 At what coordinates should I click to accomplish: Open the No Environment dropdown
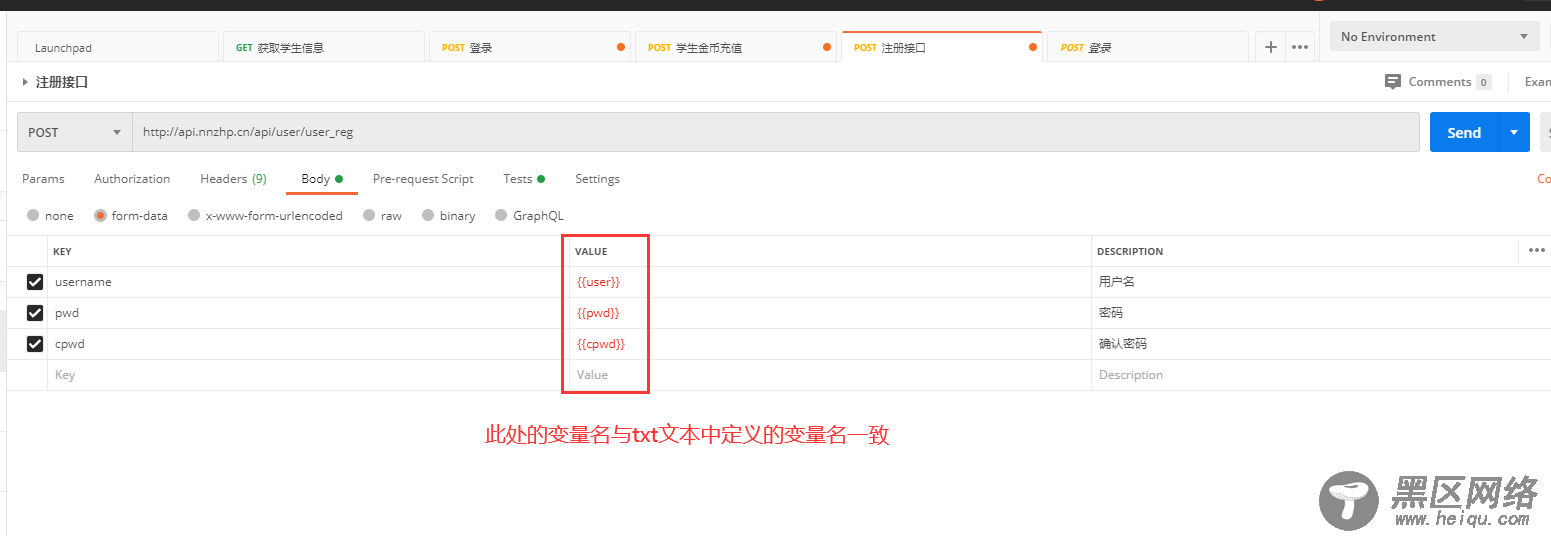(1434, 37)
